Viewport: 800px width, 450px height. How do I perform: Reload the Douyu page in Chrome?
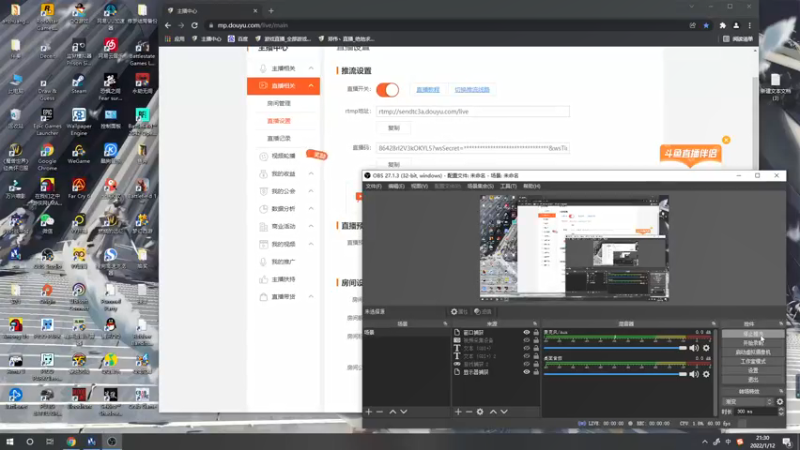pos(194,25)
